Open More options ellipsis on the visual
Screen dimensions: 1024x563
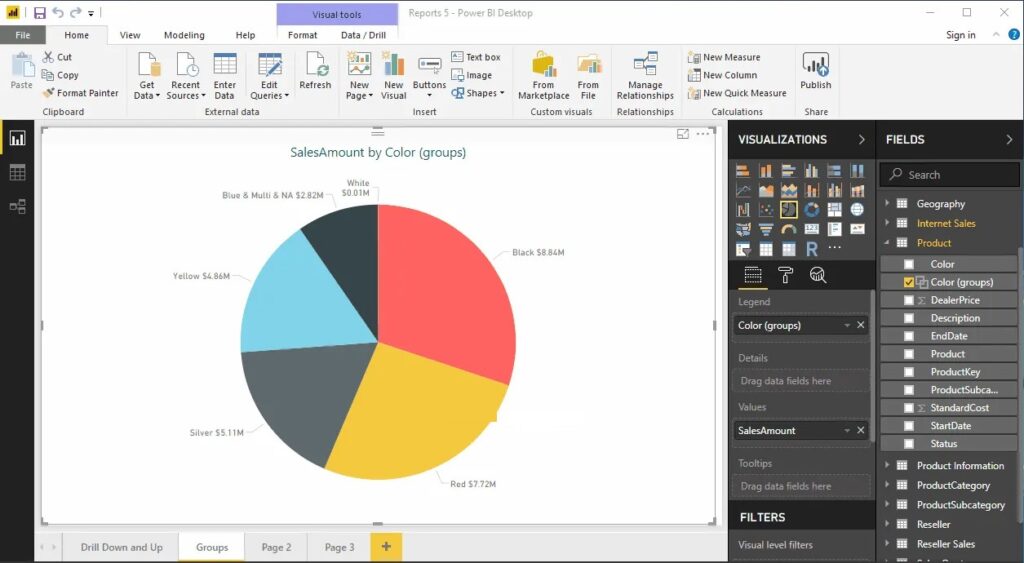coord(703,134)
